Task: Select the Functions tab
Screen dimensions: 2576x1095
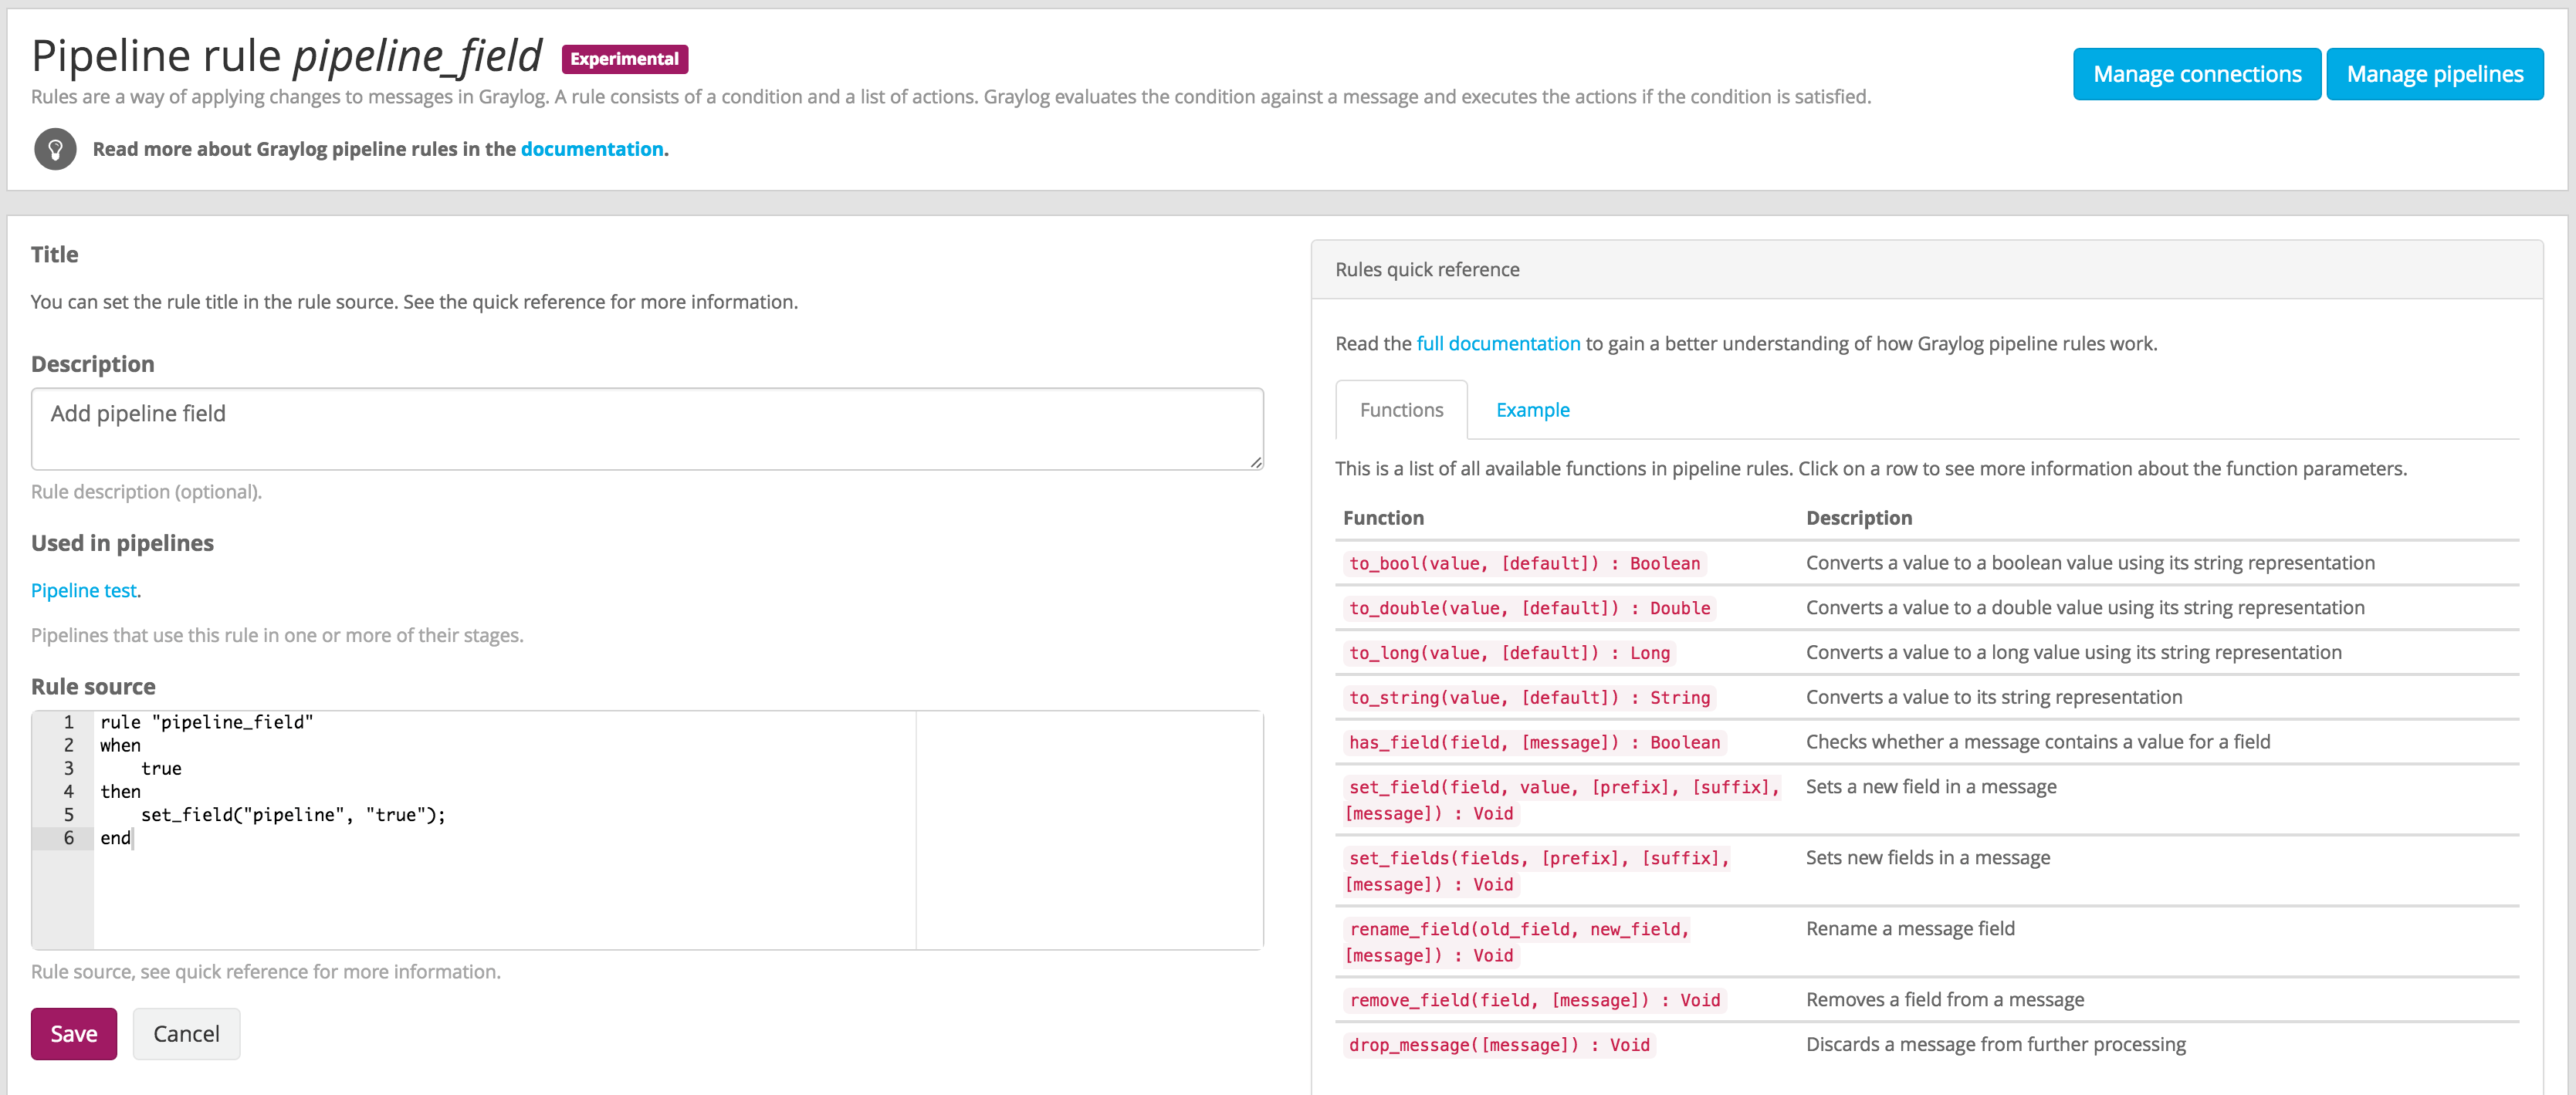Action: point(1400,410)
